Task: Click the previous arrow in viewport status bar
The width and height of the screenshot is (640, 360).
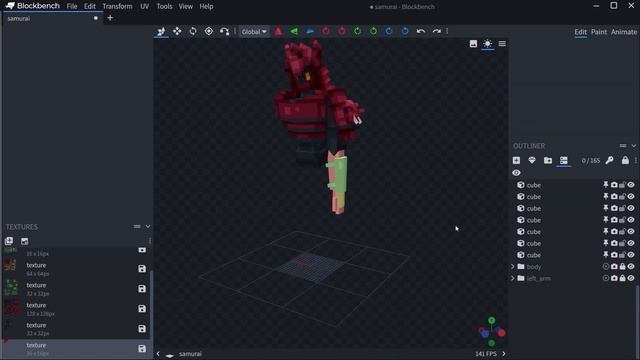Action: pos(158,354)
